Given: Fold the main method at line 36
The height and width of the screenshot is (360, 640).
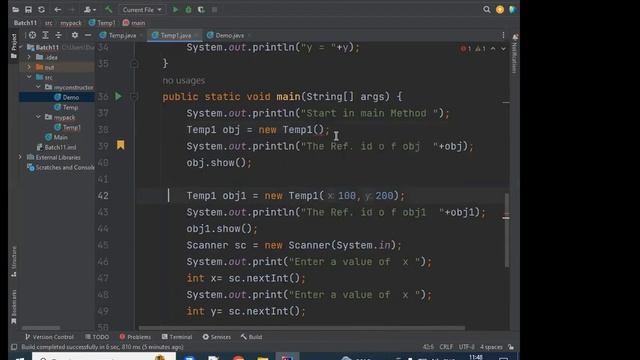Looking at the screenshot, I should (x=134, y=96).
